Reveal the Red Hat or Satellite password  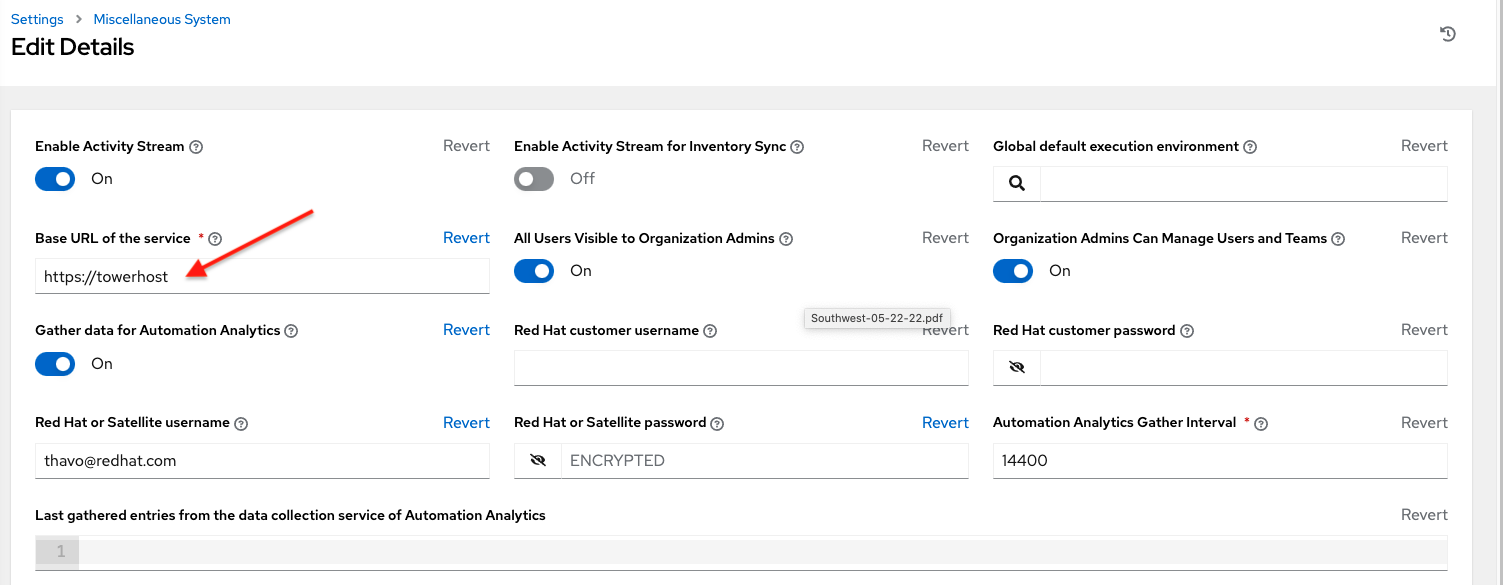[538, 461]
